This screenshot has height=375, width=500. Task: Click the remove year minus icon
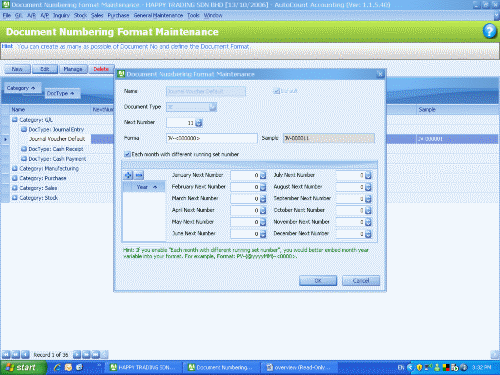tap(139, 175)
